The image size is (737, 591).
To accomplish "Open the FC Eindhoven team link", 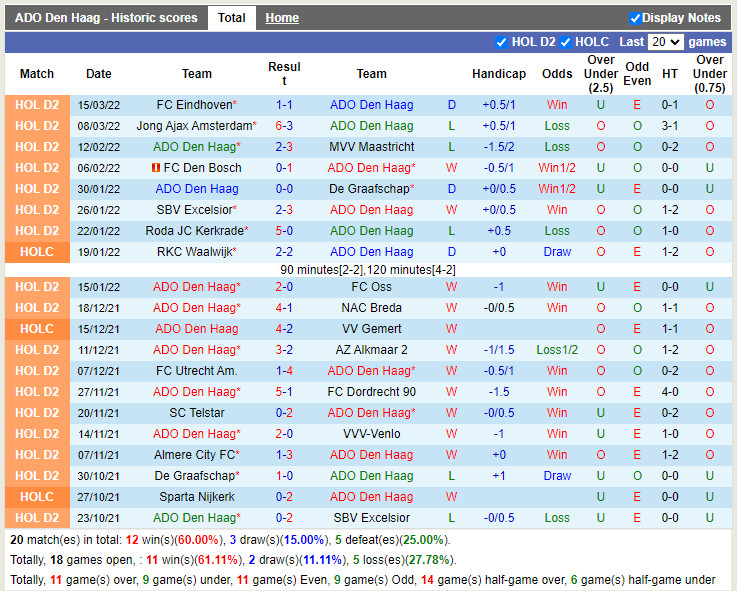I will [194, 105].
